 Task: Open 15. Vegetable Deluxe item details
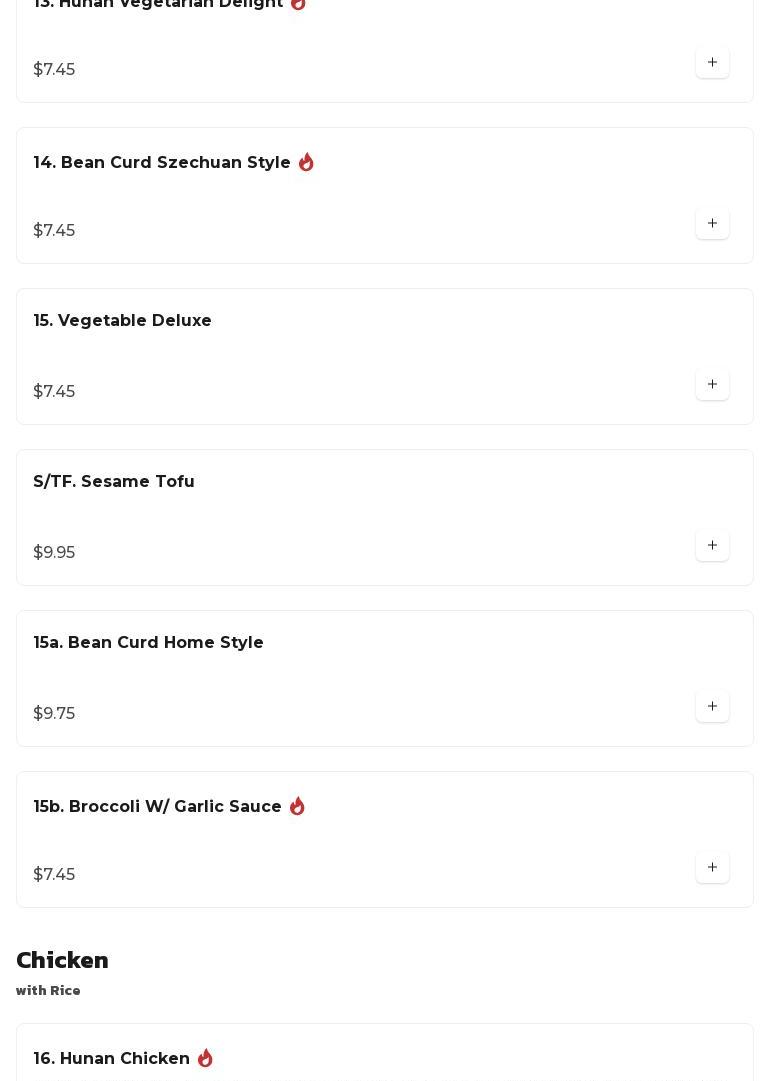click(x=123, y=321)
